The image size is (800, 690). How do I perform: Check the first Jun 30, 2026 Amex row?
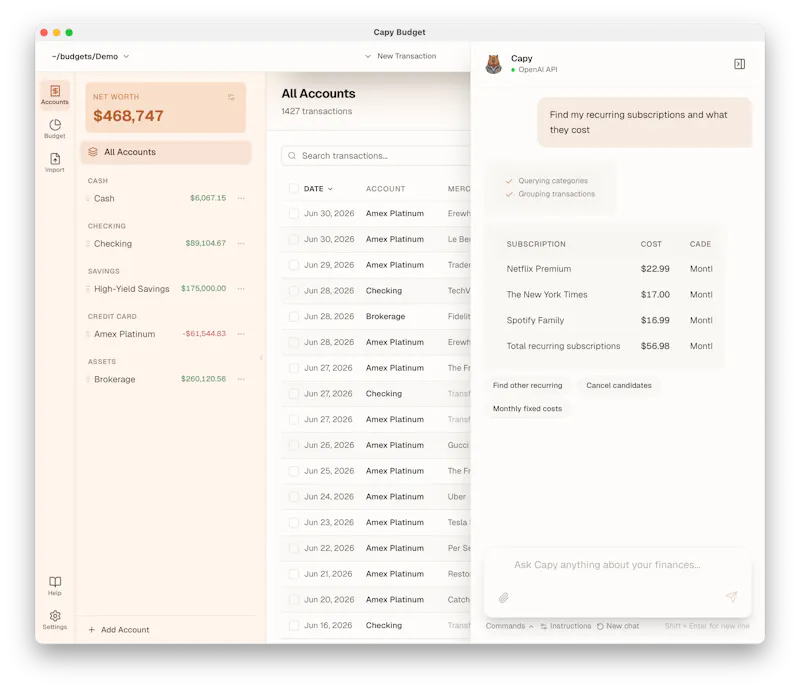pos(294,213)
